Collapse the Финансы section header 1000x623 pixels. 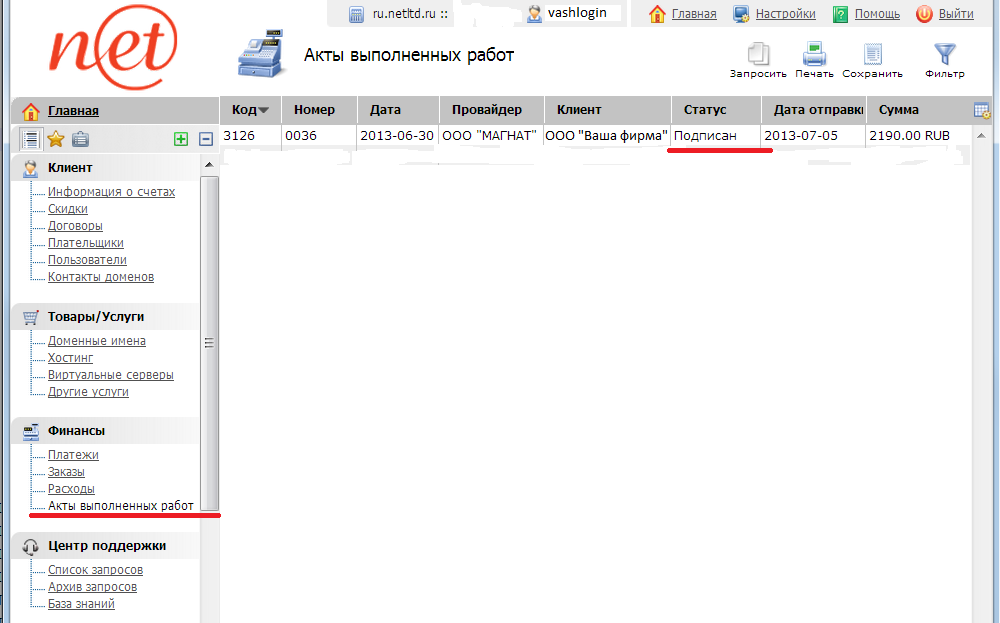click(x=76, y=431)
